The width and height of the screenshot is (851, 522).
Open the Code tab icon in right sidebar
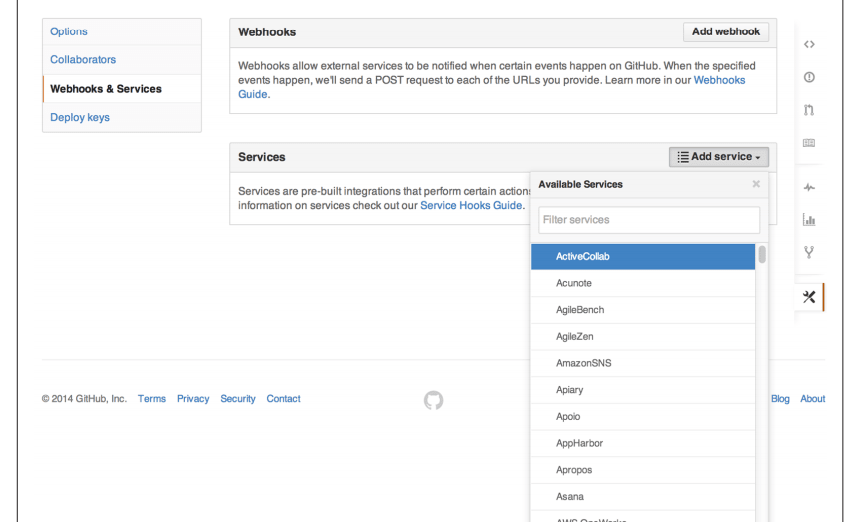point(809,44)
